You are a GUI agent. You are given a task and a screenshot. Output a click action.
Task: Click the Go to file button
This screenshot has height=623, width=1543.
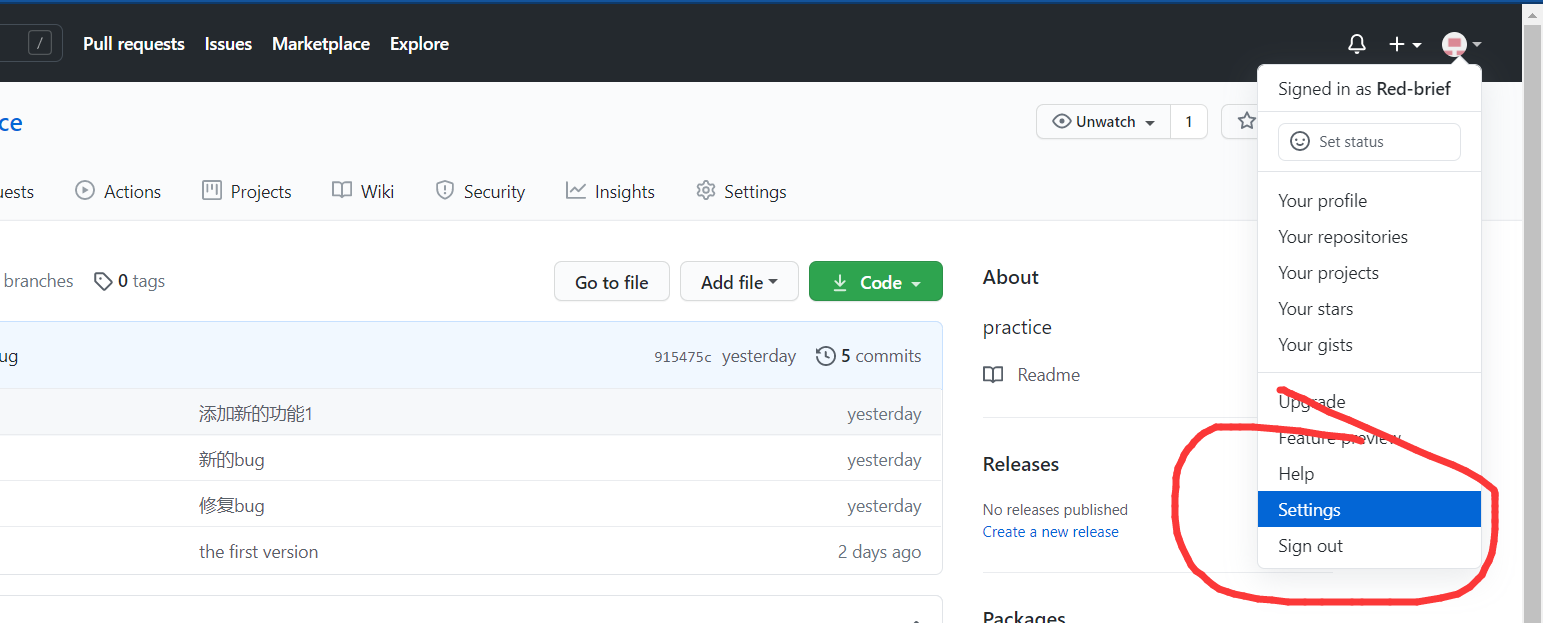tap(611, 282)
